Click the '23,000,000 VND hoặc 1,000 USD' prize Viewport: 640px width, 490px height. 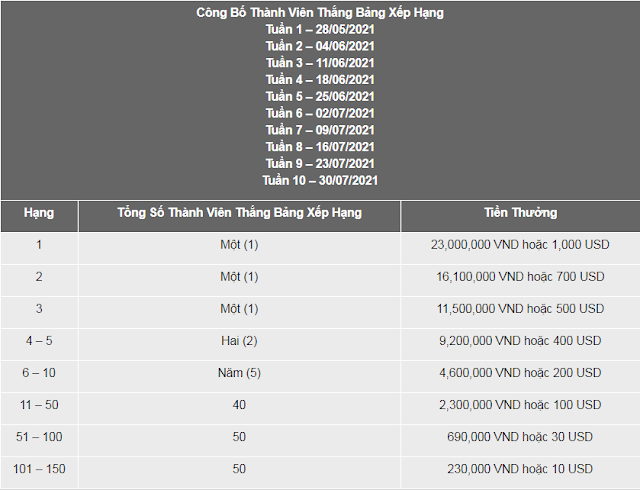coord(520,245)
